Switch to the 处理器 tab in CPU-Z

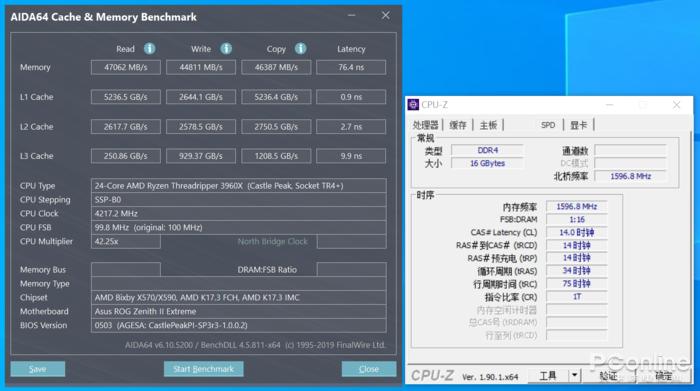425,125
